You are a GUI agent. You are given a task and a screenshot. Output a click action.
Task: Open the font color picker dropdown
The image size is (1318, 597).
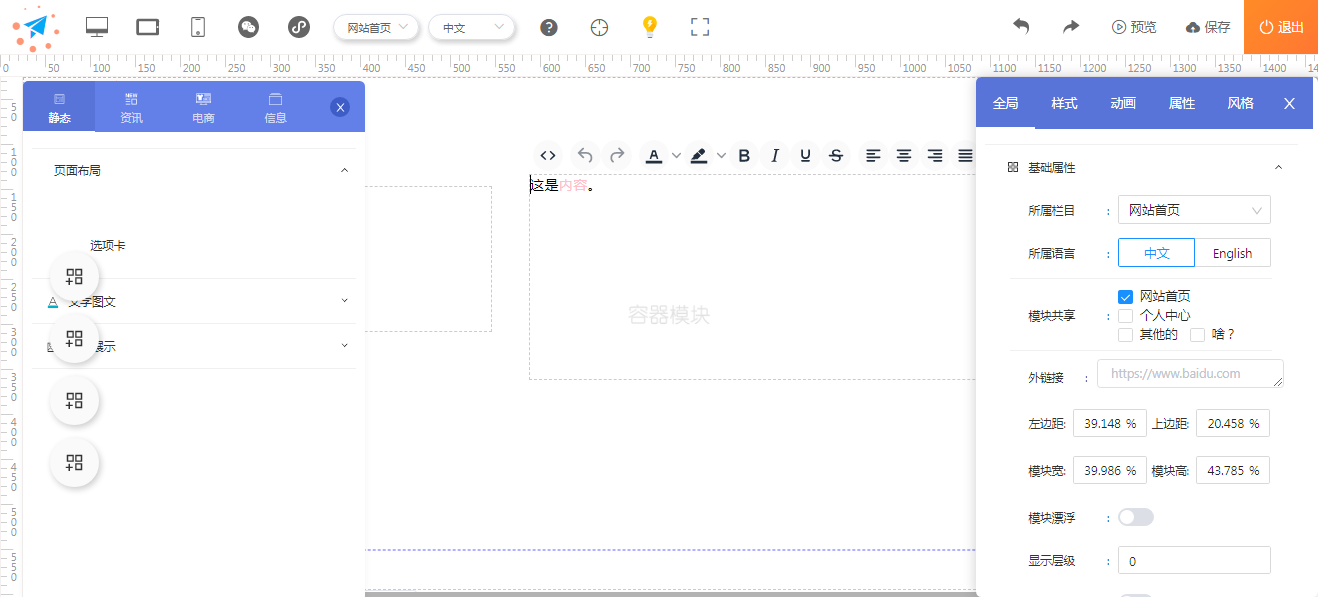point(677,155)
